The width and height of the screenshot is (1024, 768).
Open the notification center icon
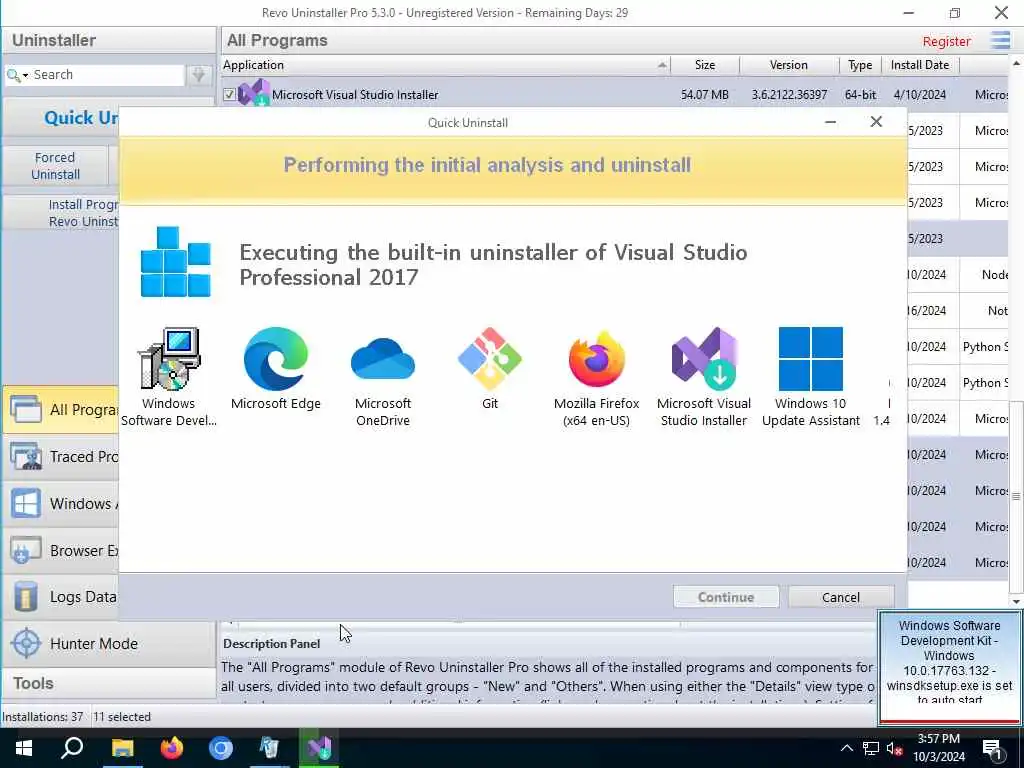[992, 749]
